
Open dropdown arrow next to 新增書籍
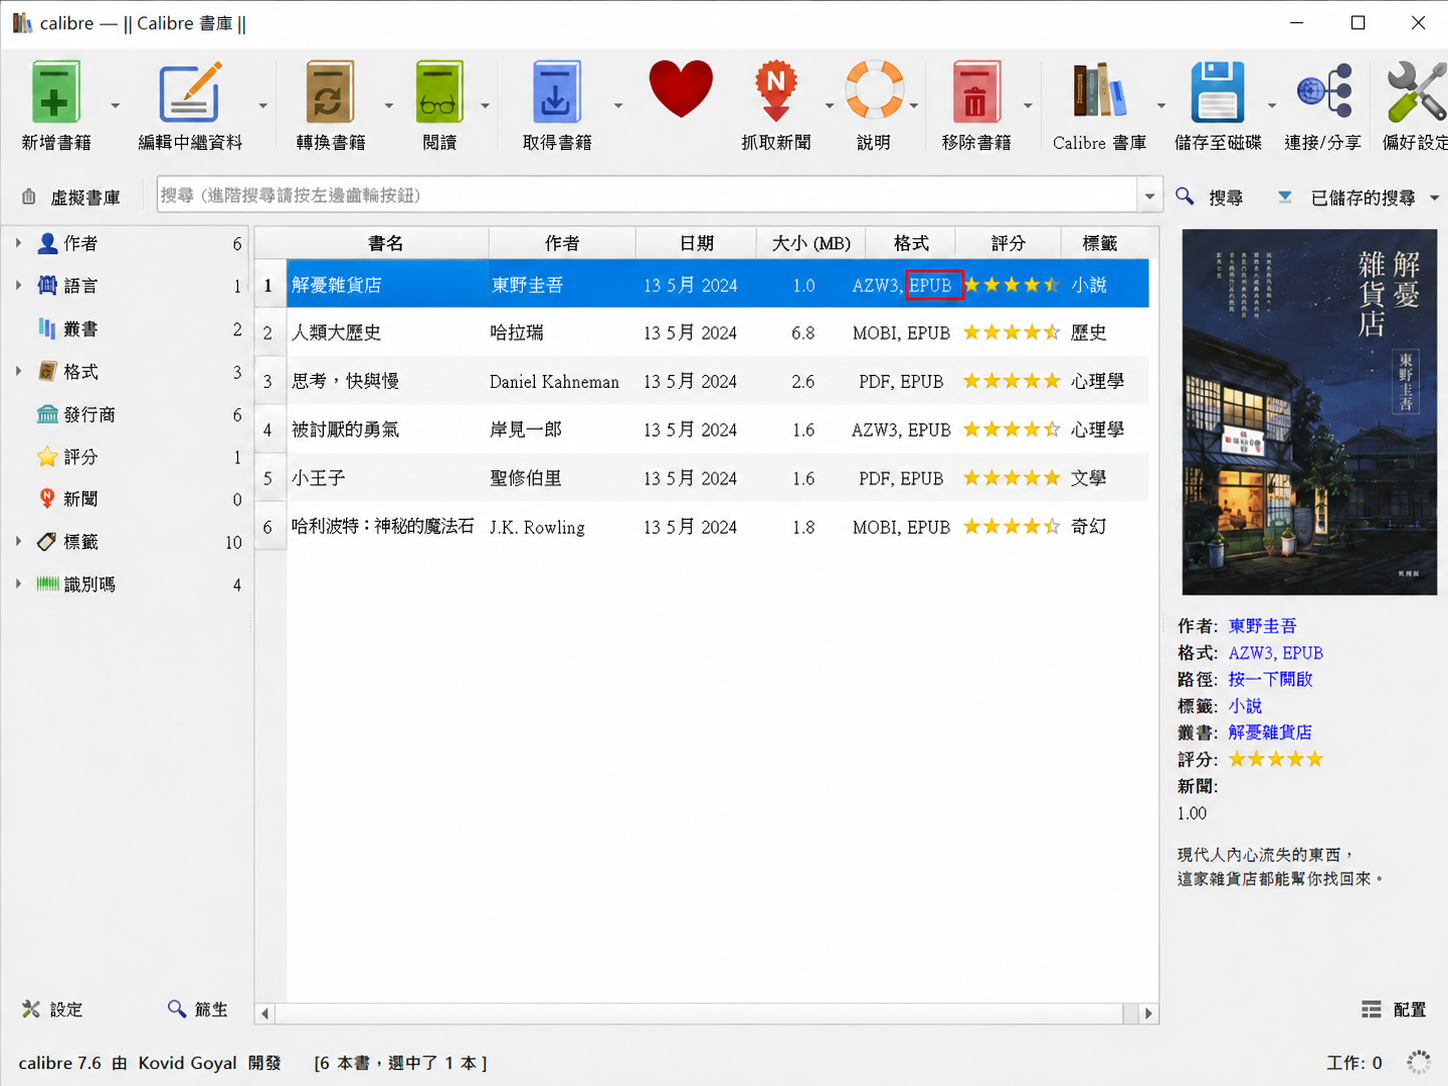[115, 105]
